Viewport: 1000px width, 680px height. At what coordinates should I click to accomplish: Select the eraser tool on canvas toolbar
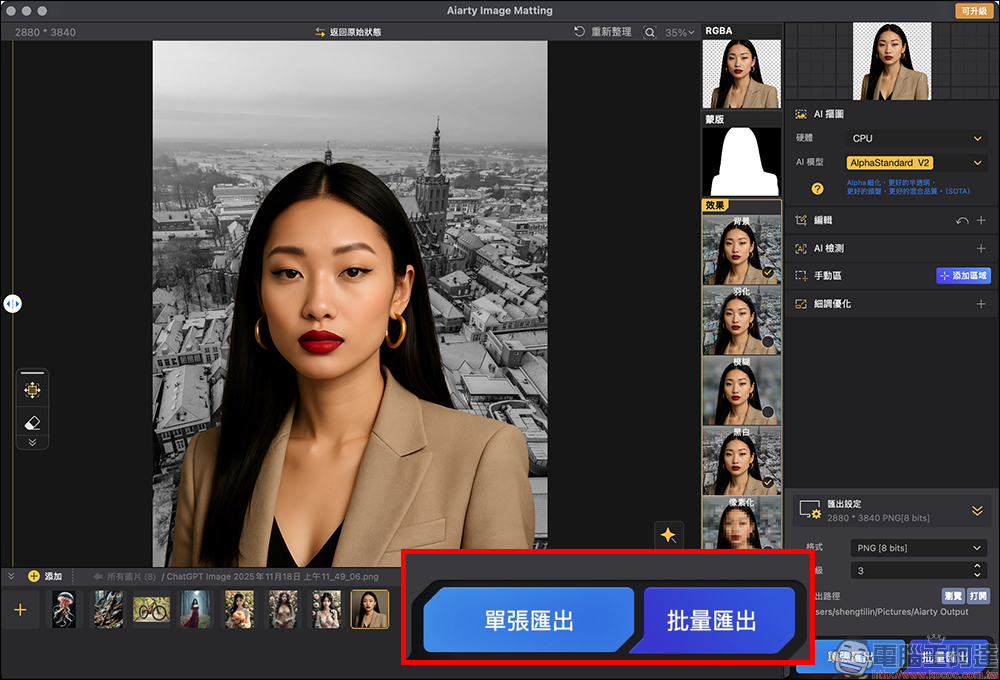[x=33, y=424]
